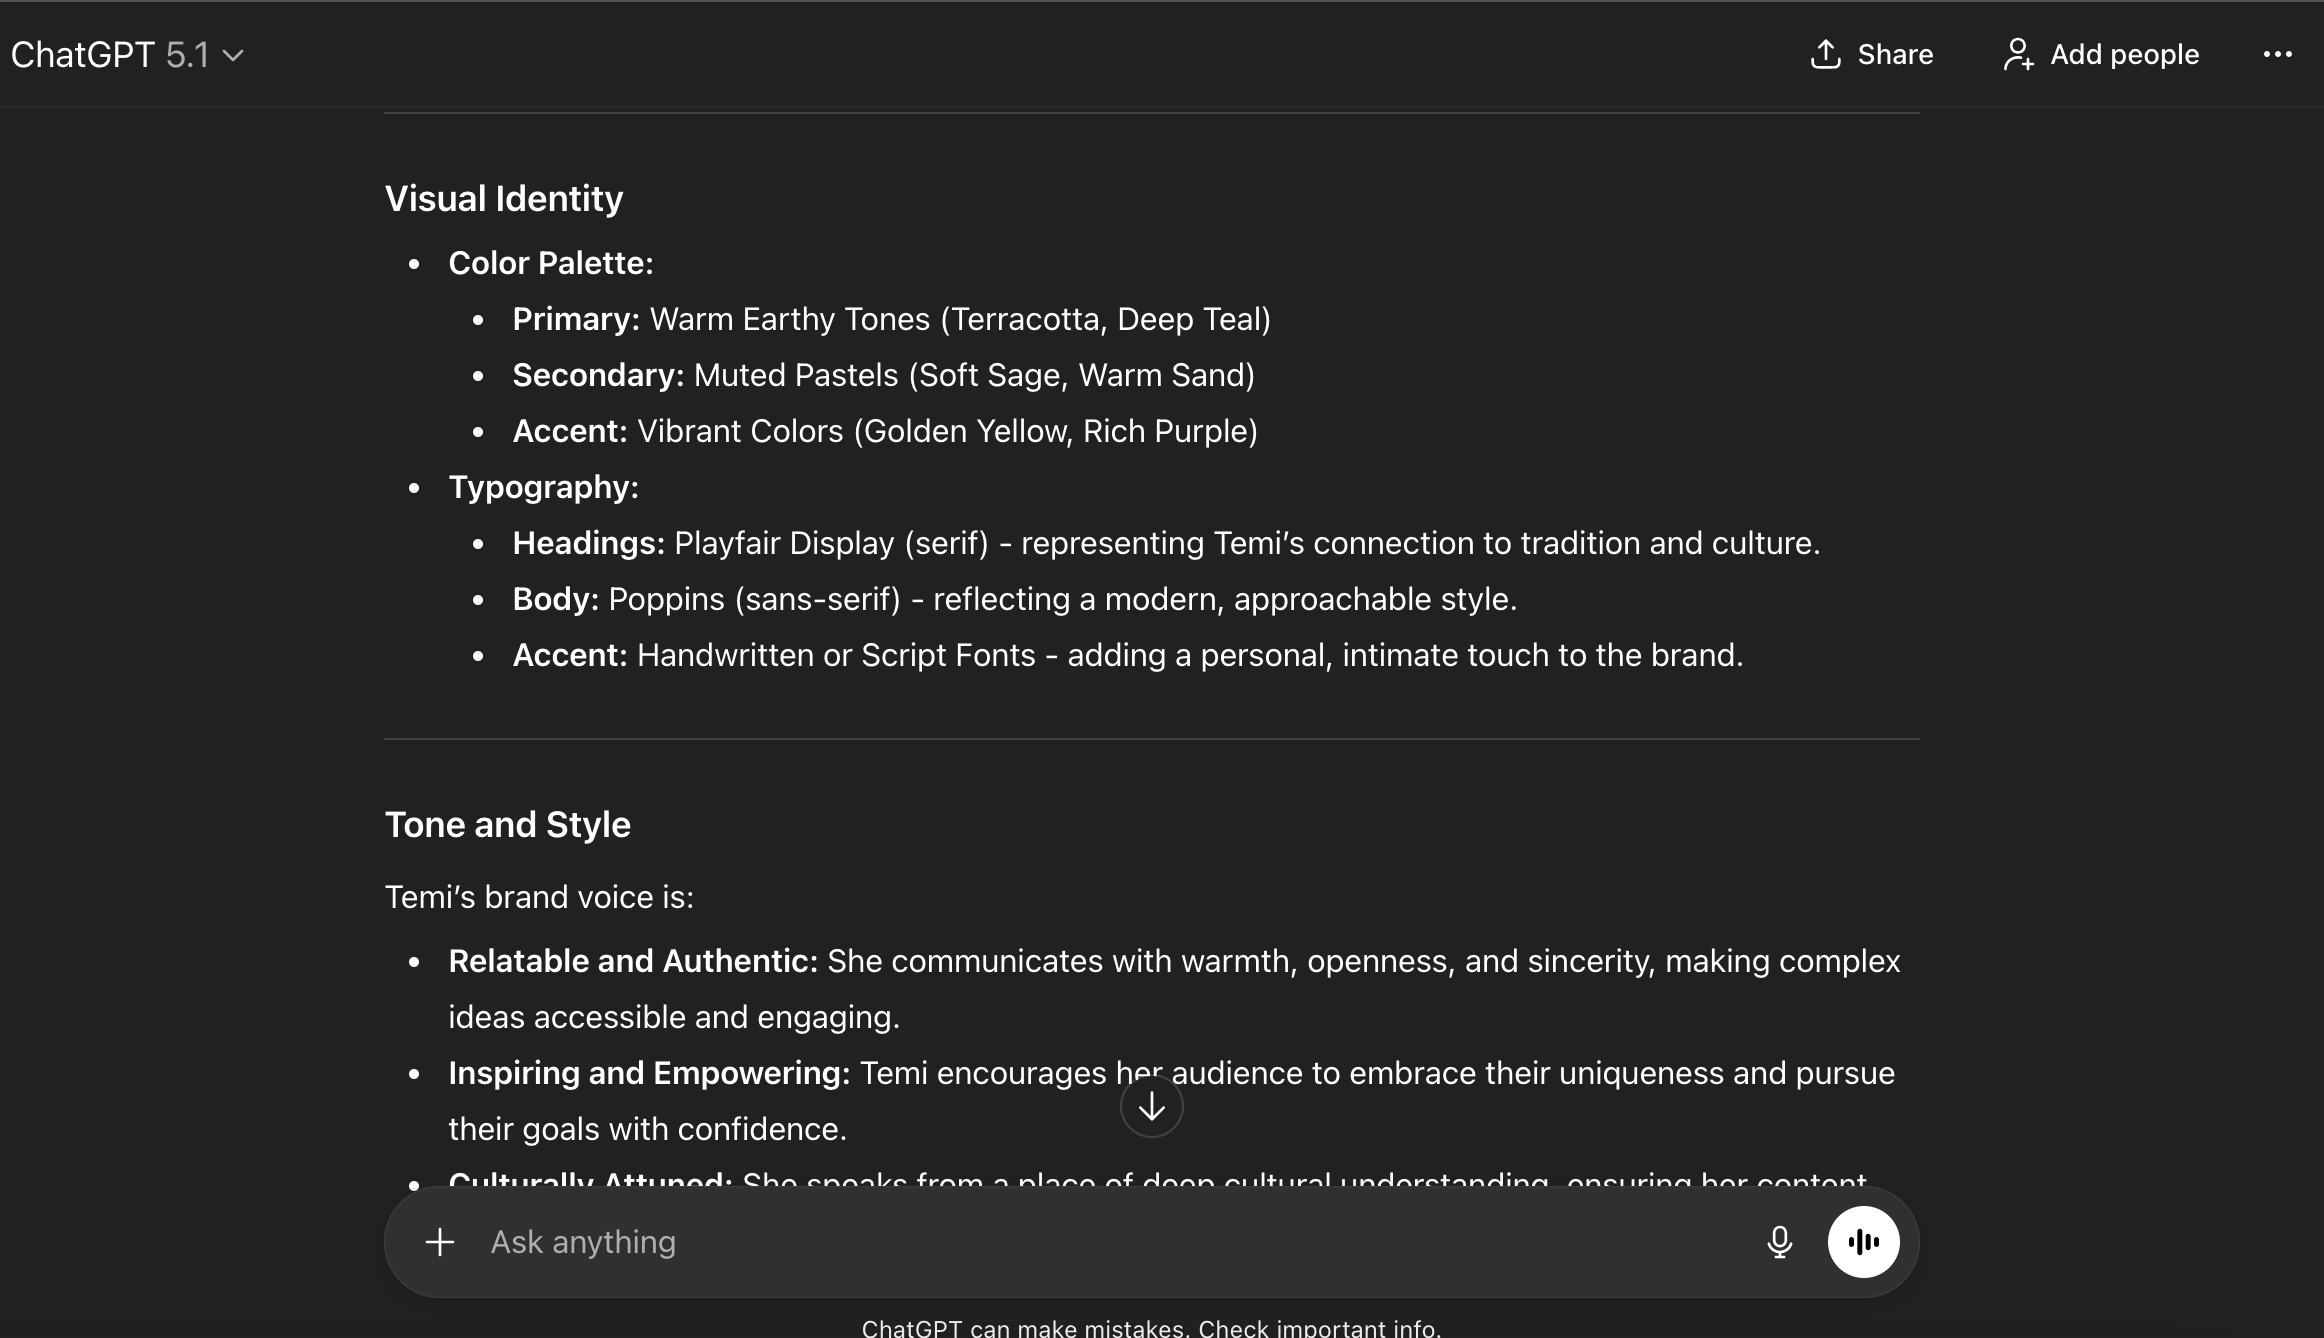This screenshot has width=2324, height=1338.
Task: Click the scroll-to-bottom down arrow button
Action: [x=1151, y=1106]
